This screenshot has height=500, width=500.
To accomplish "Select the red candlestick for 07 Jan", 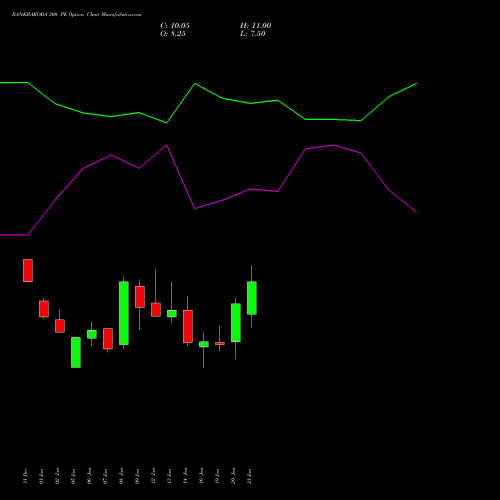I will click(x=108, y=339).
